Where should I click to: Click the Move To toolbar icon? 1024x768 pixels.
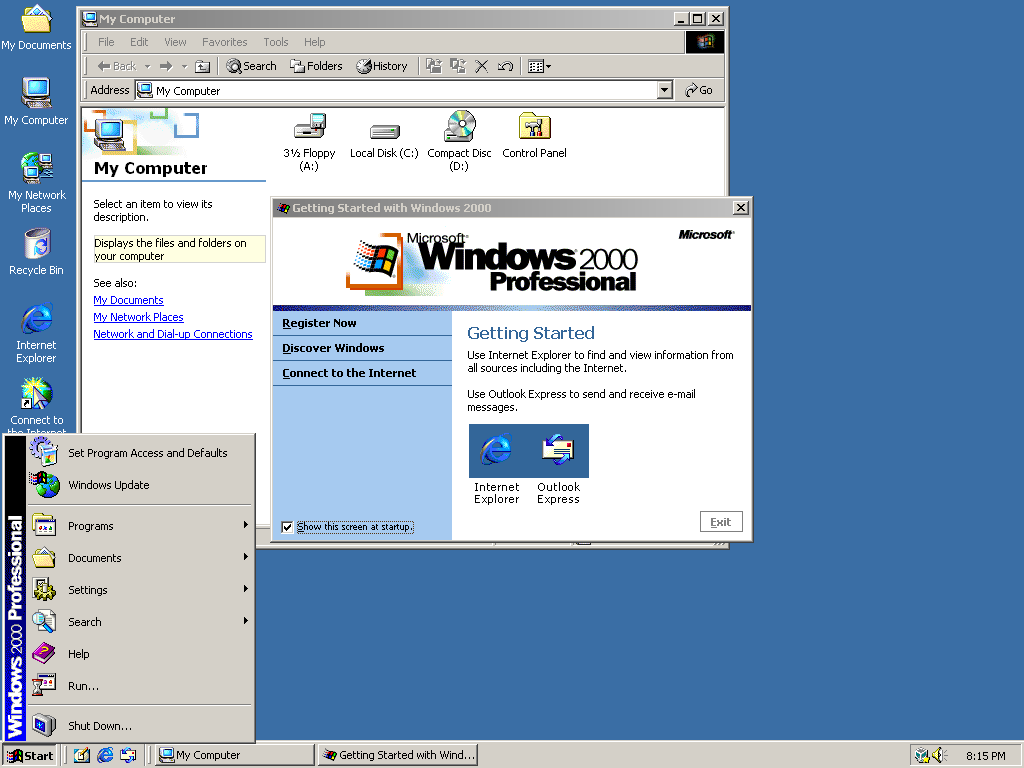pos(434,66)
